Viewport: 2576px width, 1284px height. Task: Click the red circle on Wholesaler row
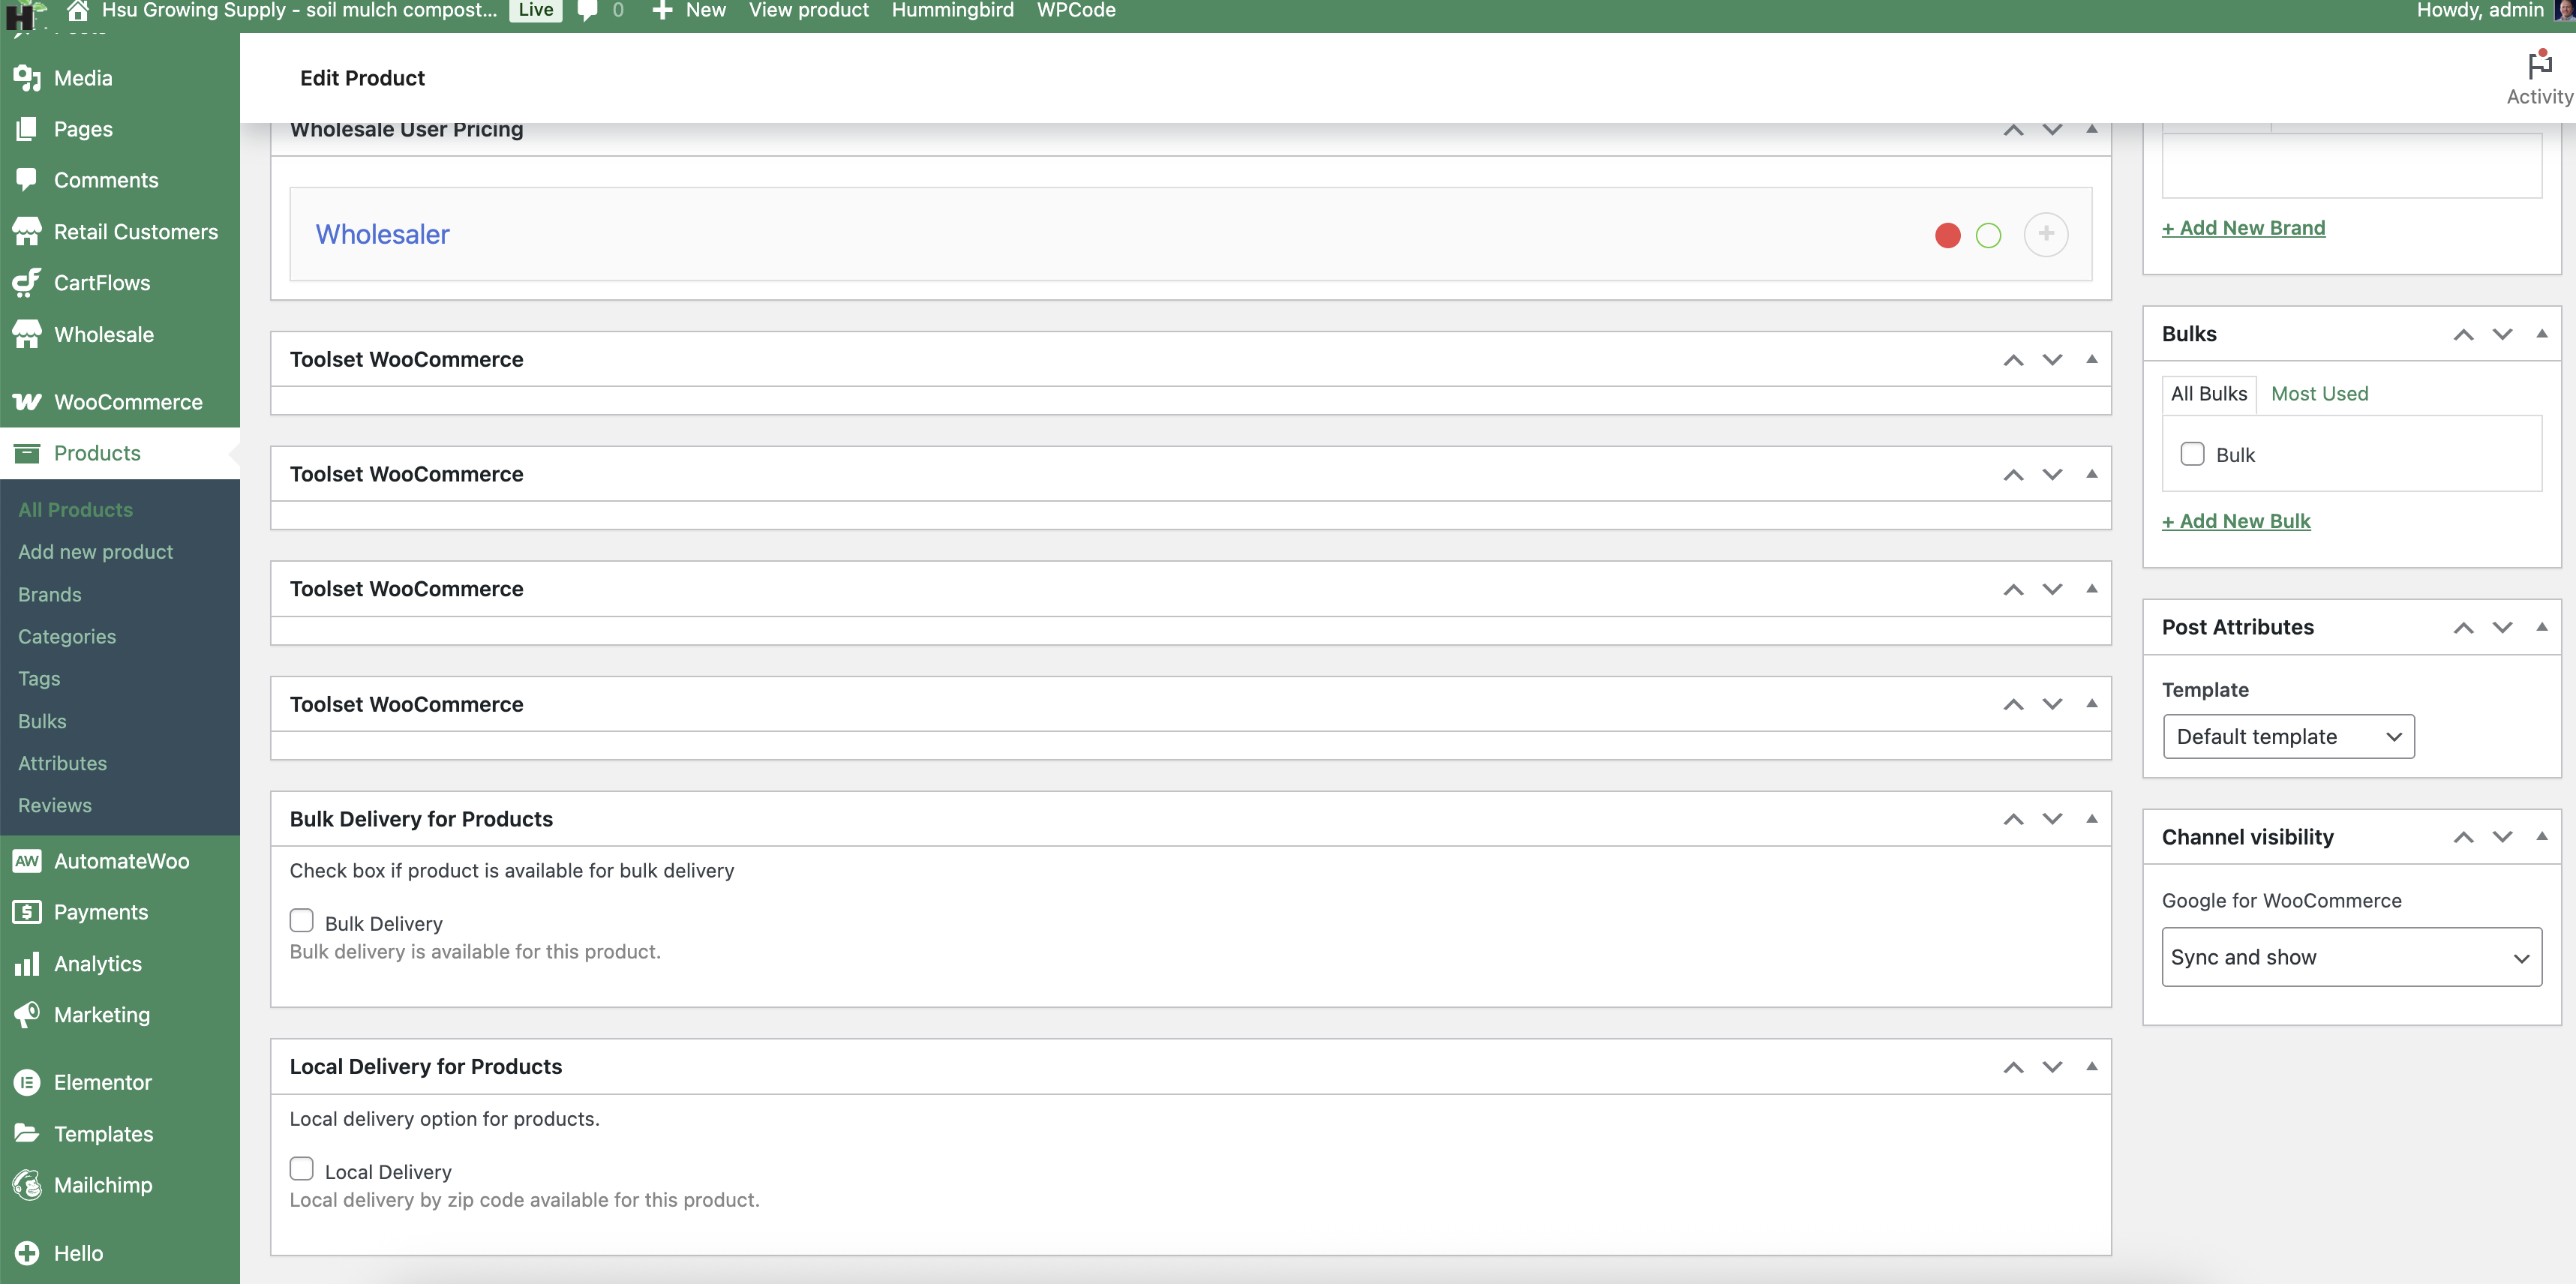(x=1947, y=235)
